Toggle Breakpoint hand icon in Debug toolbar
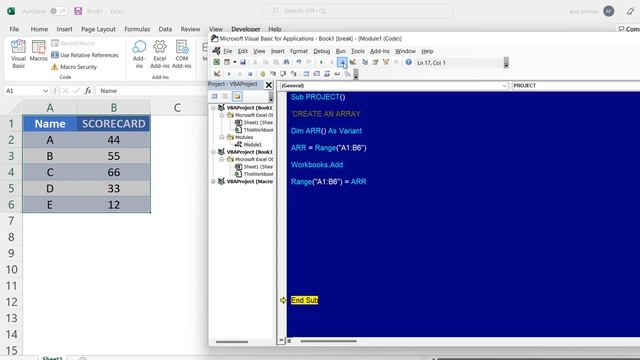Screen dimensions: 640x360 262,74
